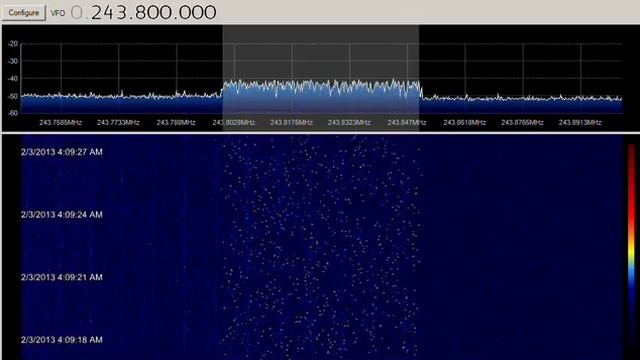The height and width of the screenshot is (360, 640).
Task: Select the 4:09:21 AM waterfall timestamp
Action: (x=62, y=277)
